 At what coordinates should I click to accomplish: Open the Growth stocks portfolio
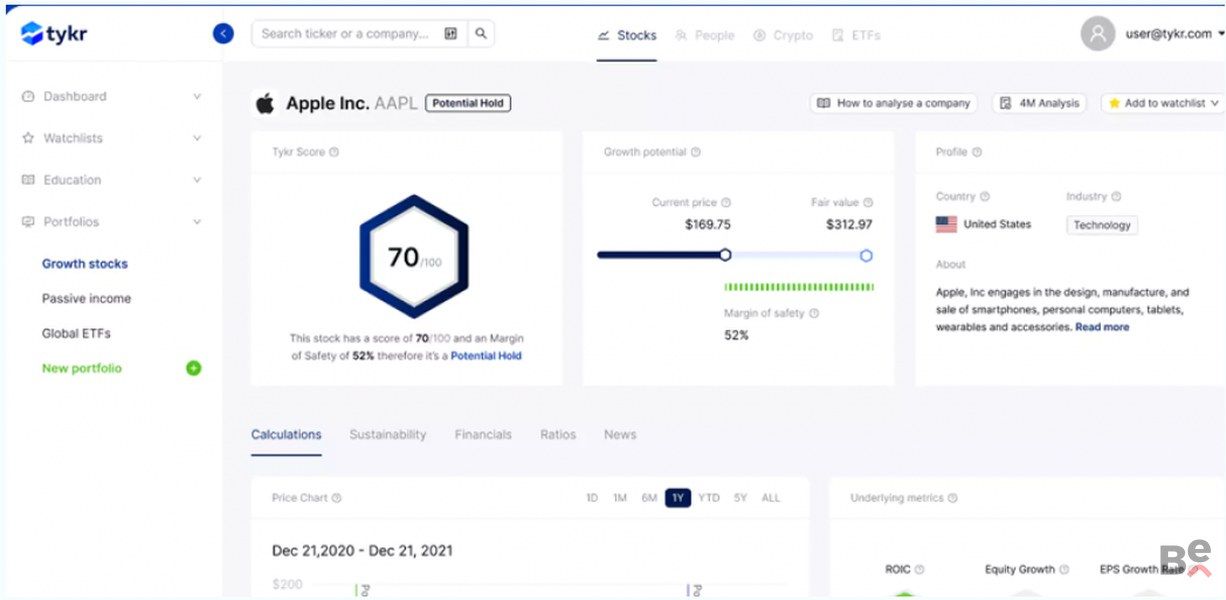pyautogui.click(x=85, y=264)
